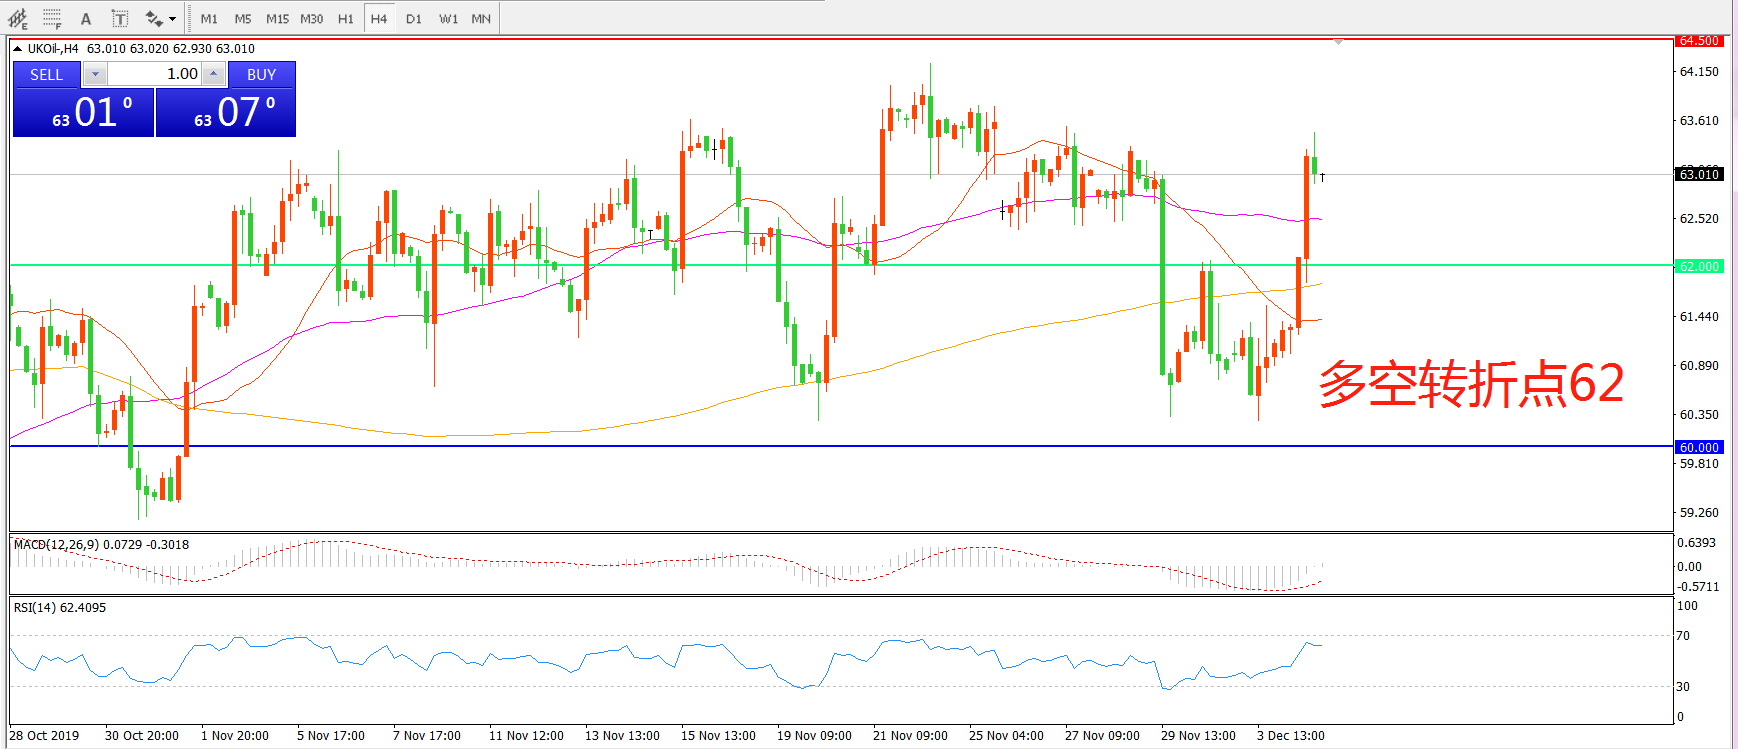This screenshot has width=1738, height=749.
Task: Click the SELL button
Action: tap(46, 74)
